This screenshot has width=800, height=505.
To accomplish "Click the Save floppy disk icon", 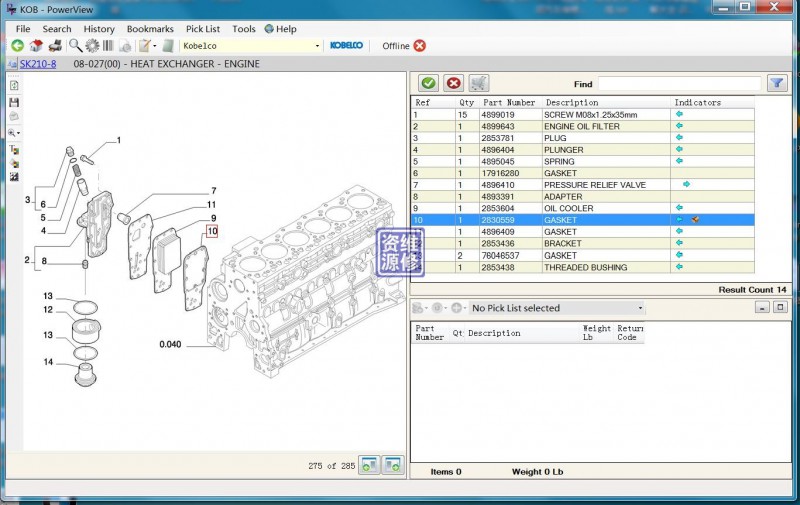I will click(x=14, y=102).
